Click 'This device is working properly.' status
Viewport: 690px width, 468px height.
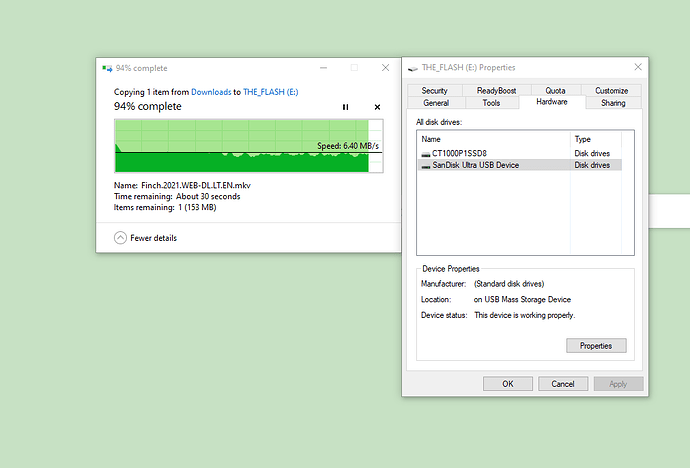point(525,315)
